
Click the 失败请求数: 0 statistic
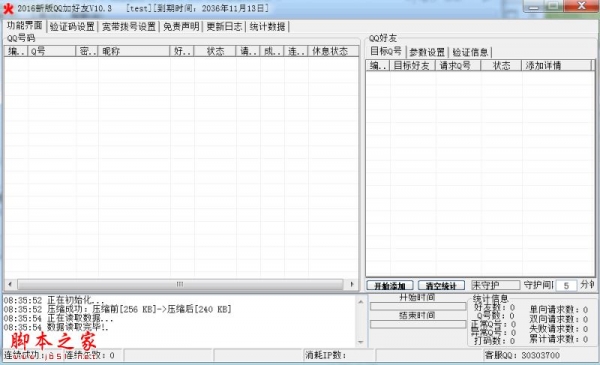pyautogui.click(x=558, y=329)
